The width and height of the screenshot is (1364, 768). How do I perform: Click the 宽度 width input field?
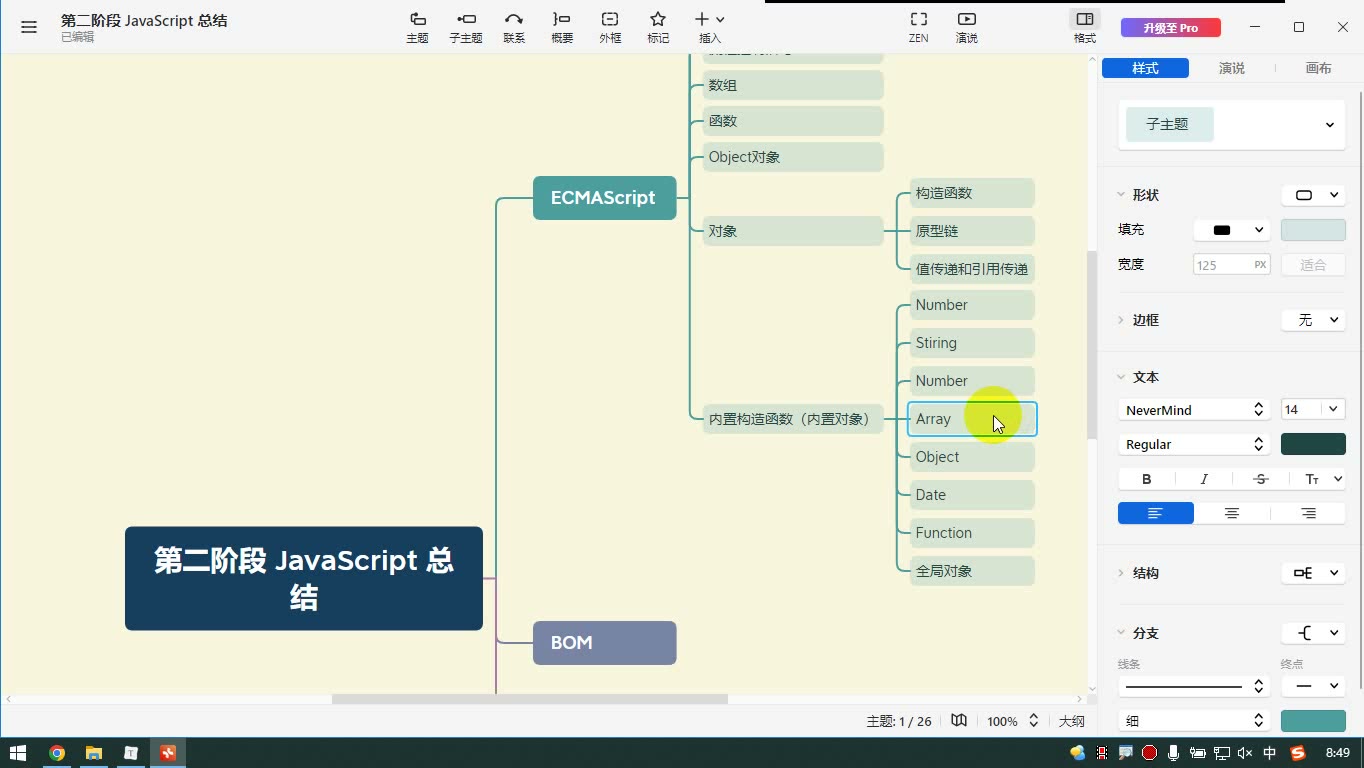pyautogui.click(x=1231, y=265)
